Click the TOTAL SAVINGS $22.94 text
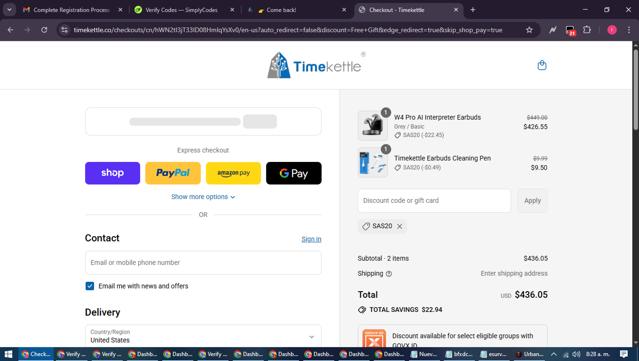Viewport: 639px width, 361px height. tap(405, 310)
